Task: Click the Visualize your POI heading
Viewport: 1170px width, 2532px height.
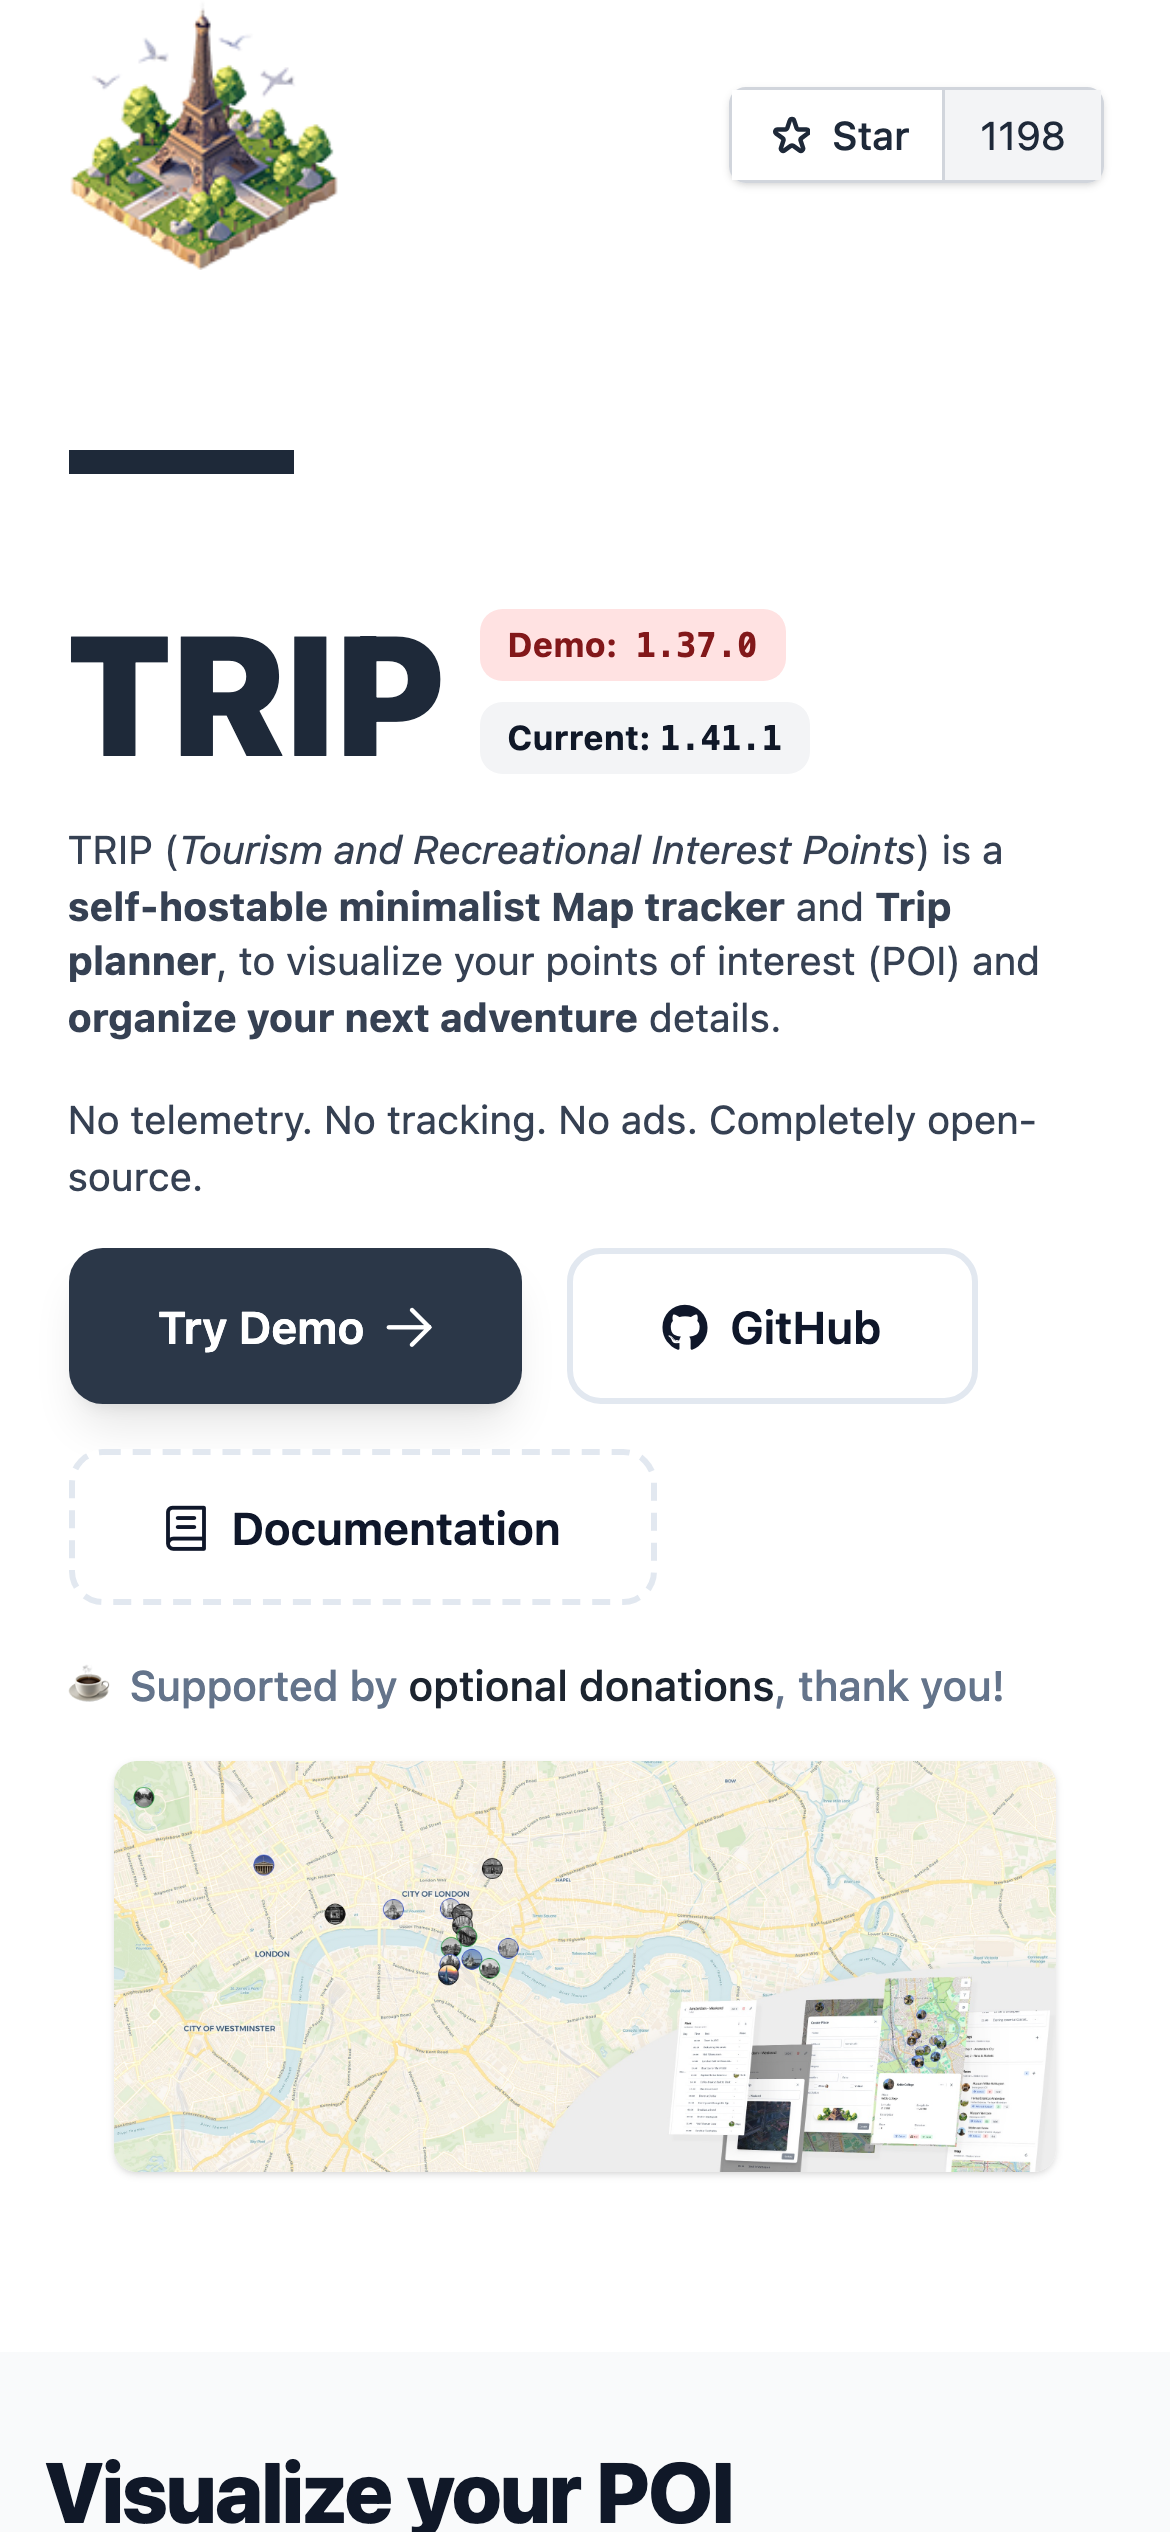Action: point(390,2490)
